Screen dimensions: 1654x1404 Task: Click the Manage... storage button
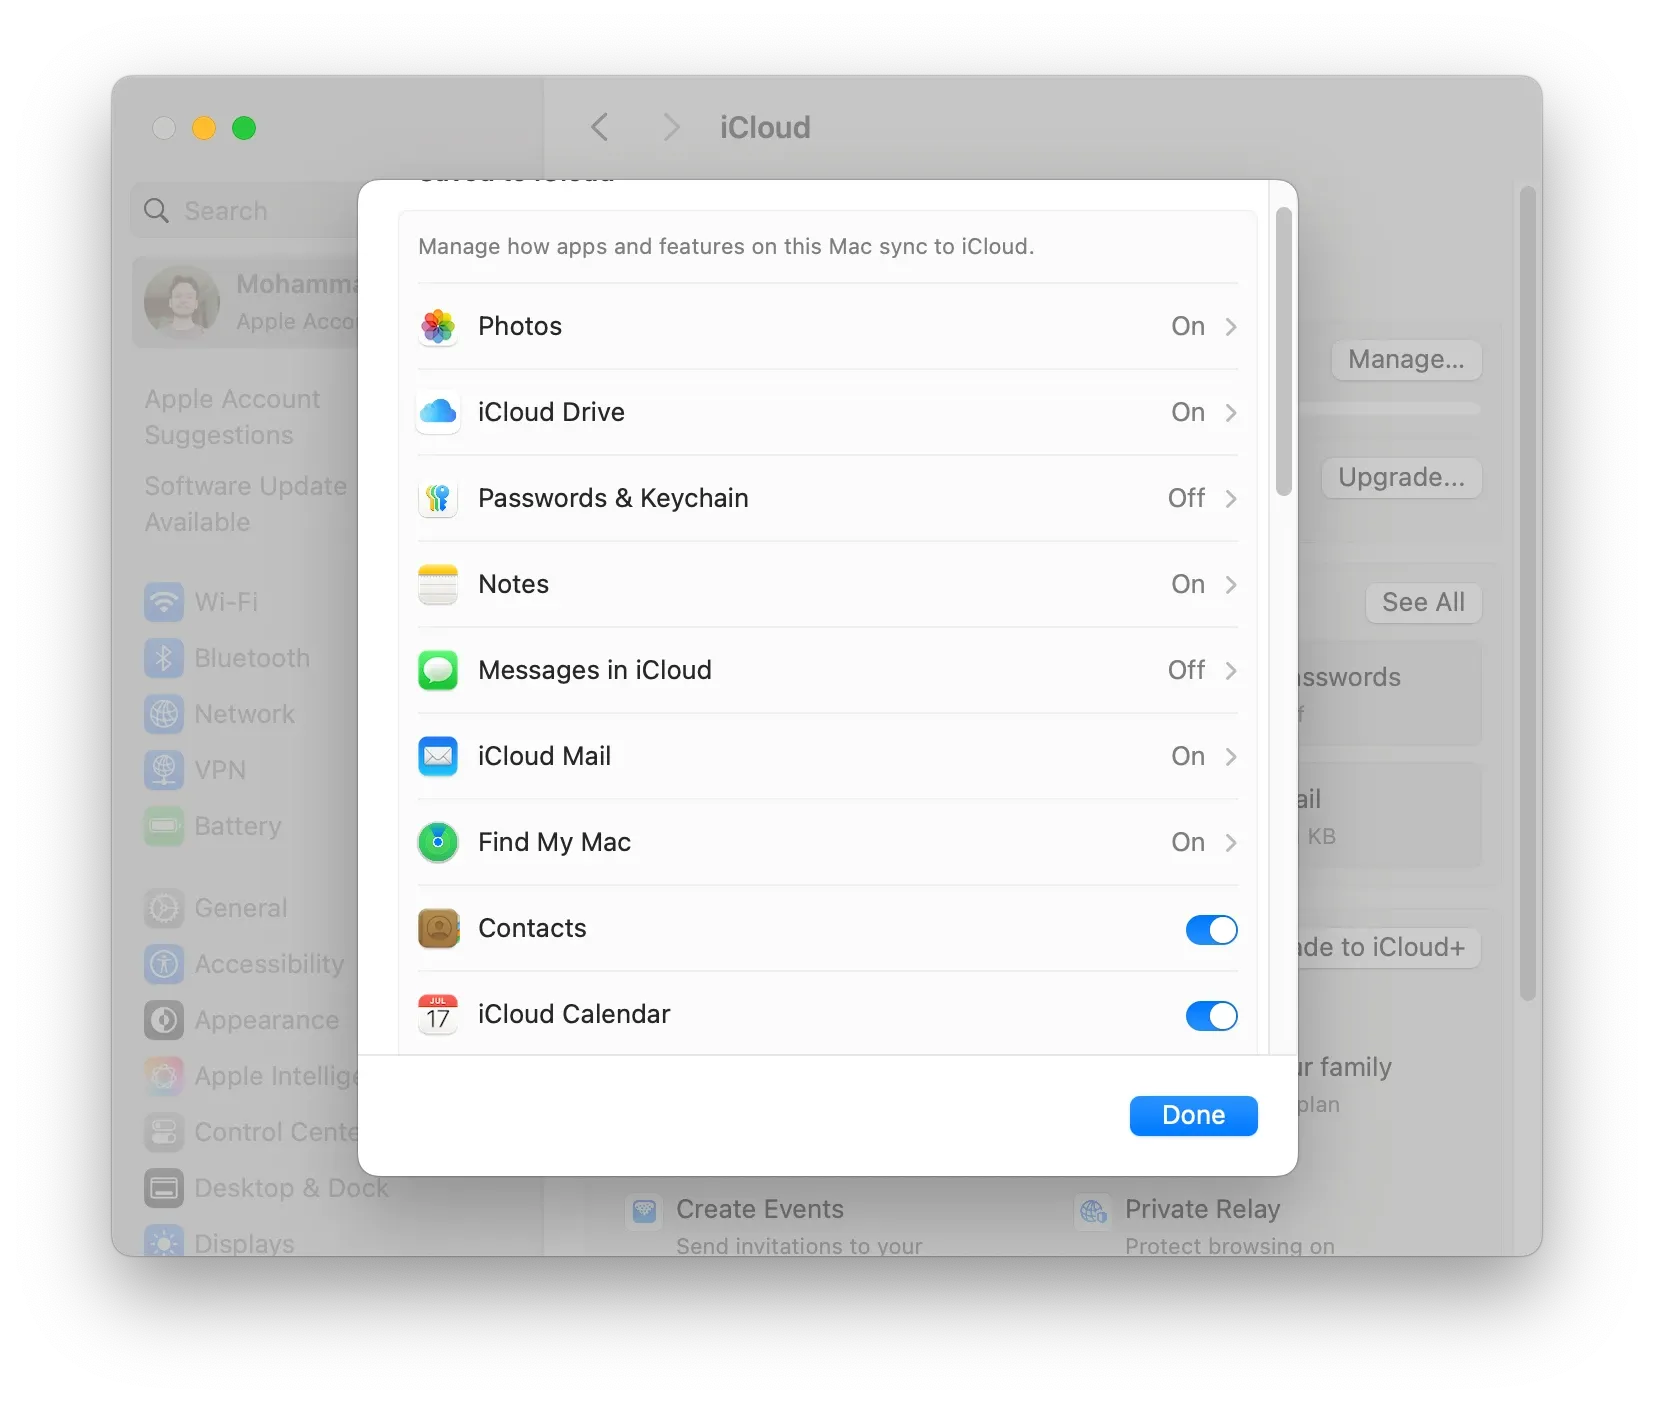[x=1405, y=359]
